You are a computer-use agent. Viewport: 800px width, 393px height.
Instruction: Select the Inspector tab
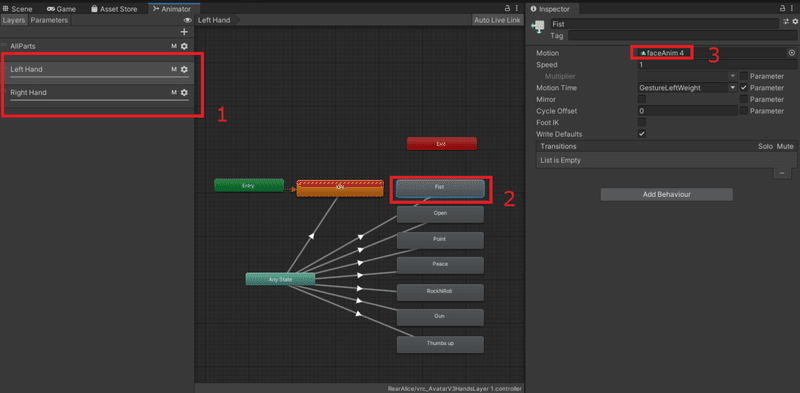coord(554,9)
